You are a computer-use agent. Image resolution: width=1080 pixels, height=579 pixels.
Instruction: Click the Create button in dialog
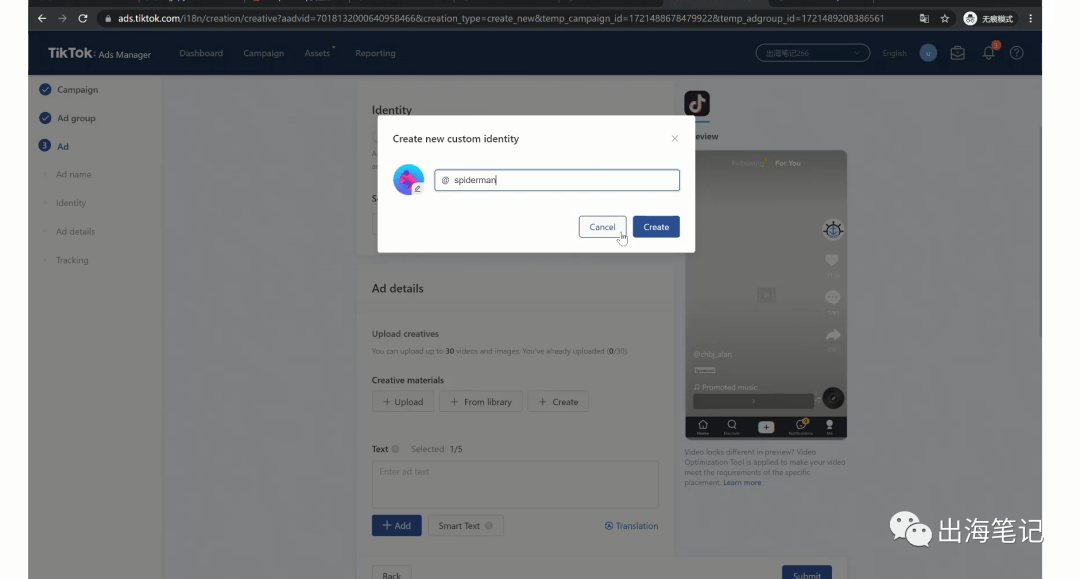point(656,227)
